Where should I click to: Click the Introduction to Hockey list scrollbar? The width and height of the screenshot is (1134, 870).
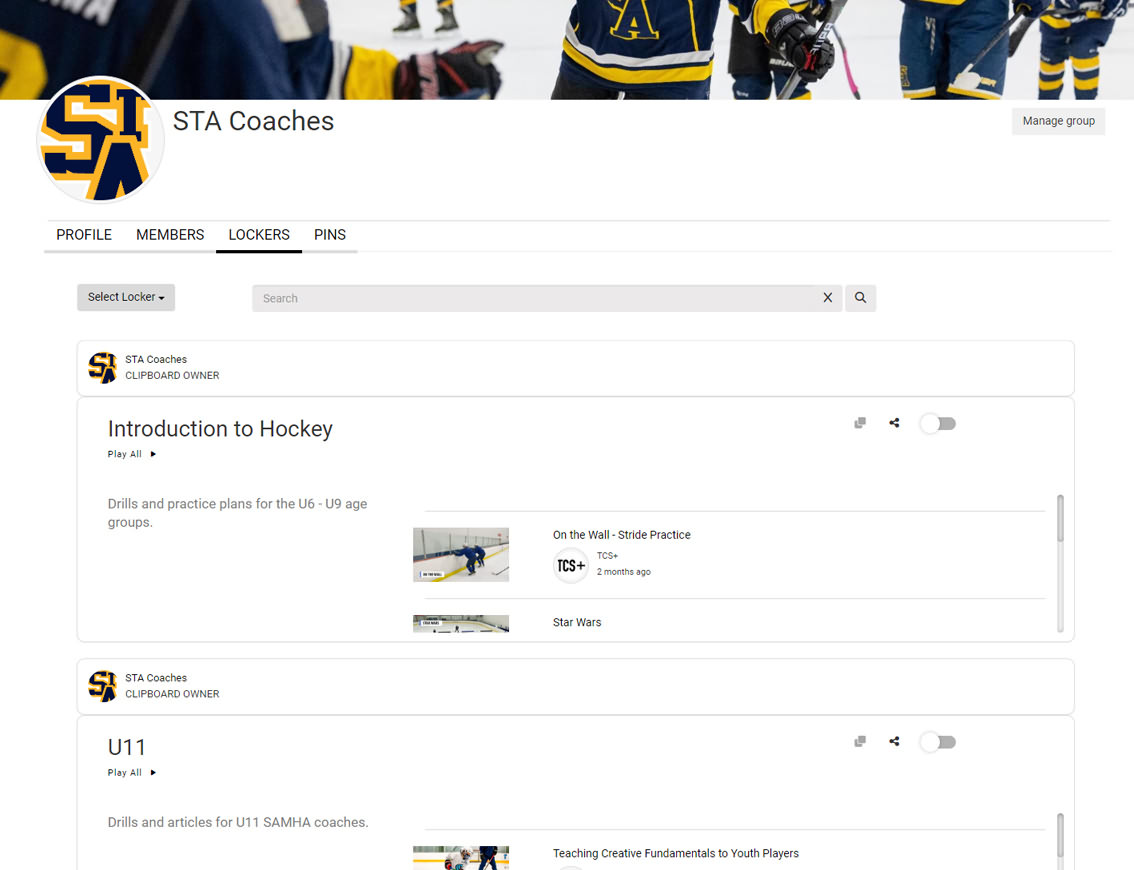click(x=1060, y=518)
